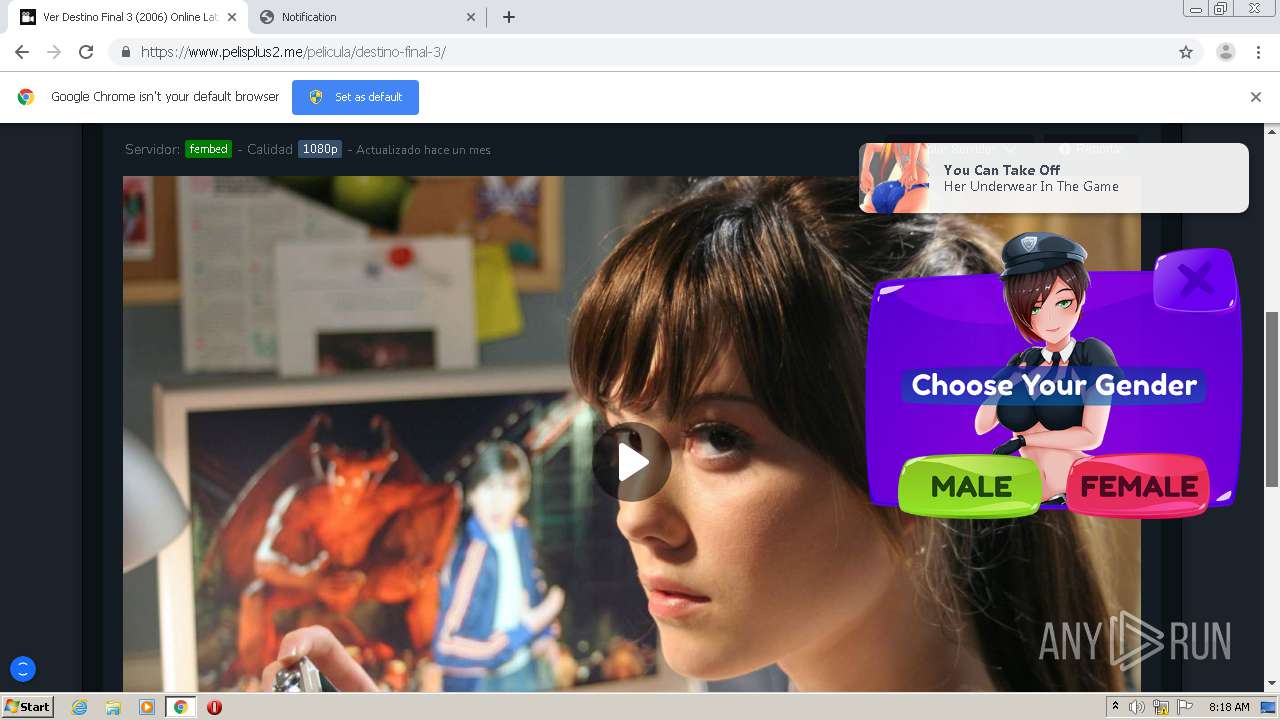Click the Servidor label

pos(152,149)
